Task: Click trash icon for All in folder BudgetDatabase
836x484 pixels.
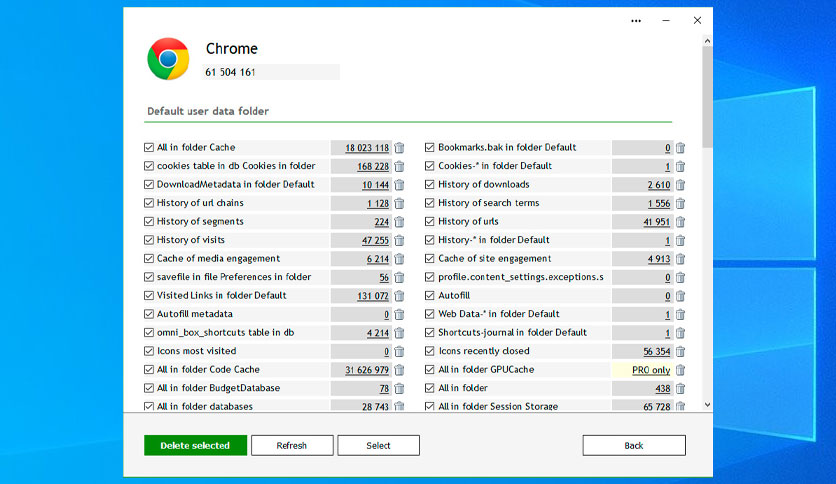Action: point(399,388)
